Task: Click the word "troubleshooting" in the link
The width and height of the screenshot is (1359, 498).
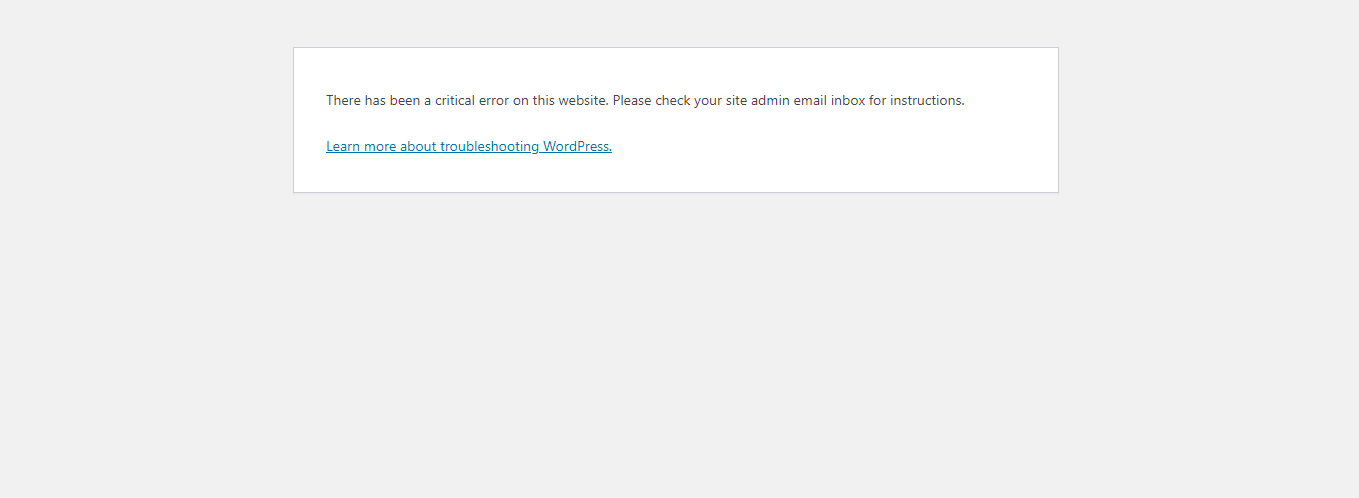Action: pos(489,146)
